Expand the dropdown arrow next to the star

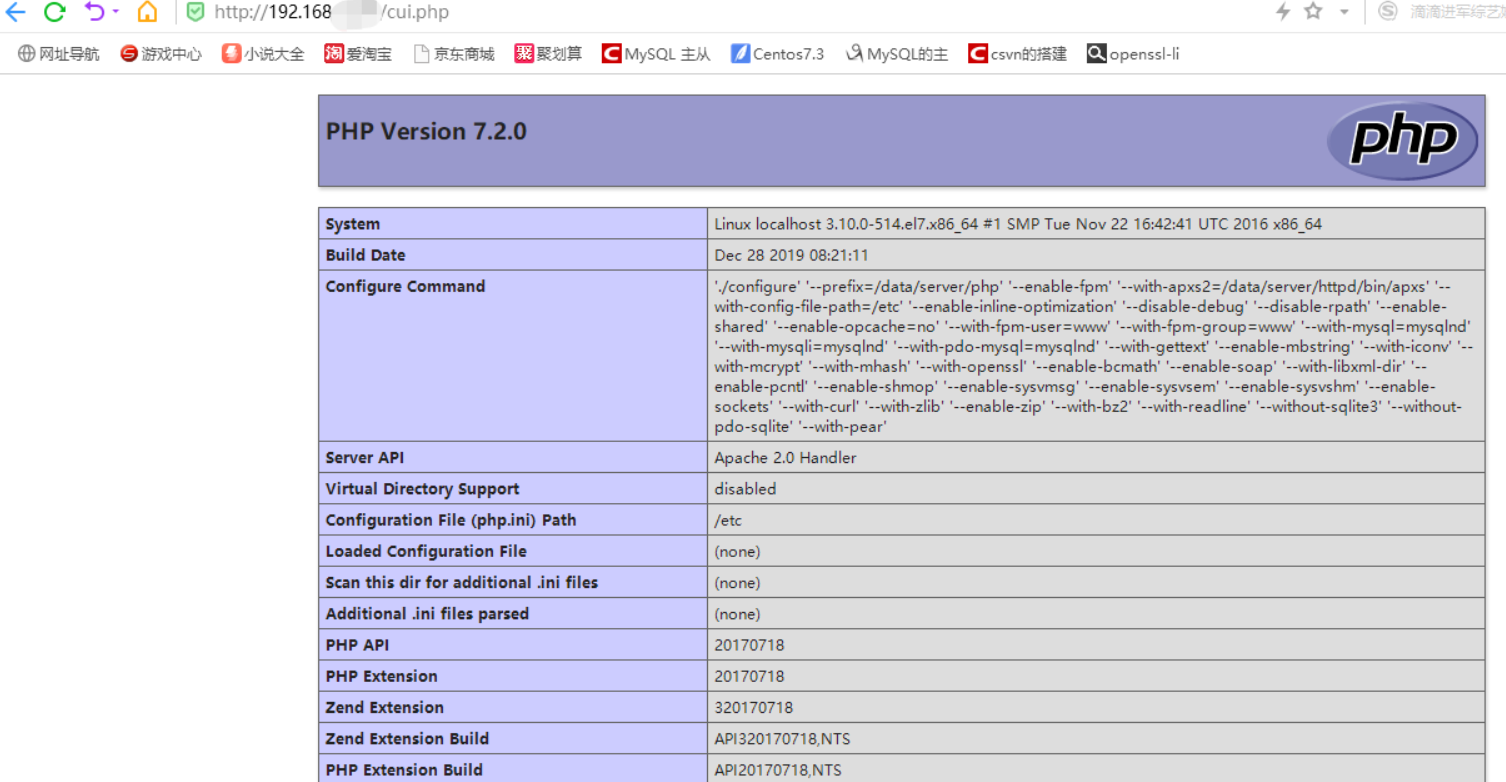pyautogui.click(x=1344, y=12)
